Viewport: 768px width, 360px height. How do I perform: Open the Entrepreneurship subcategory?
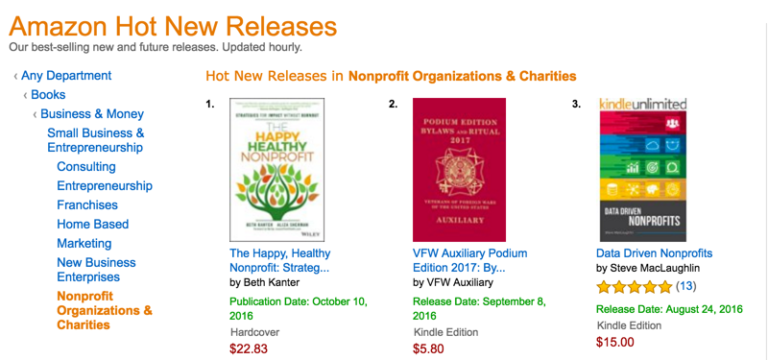[x=104, y=186]
